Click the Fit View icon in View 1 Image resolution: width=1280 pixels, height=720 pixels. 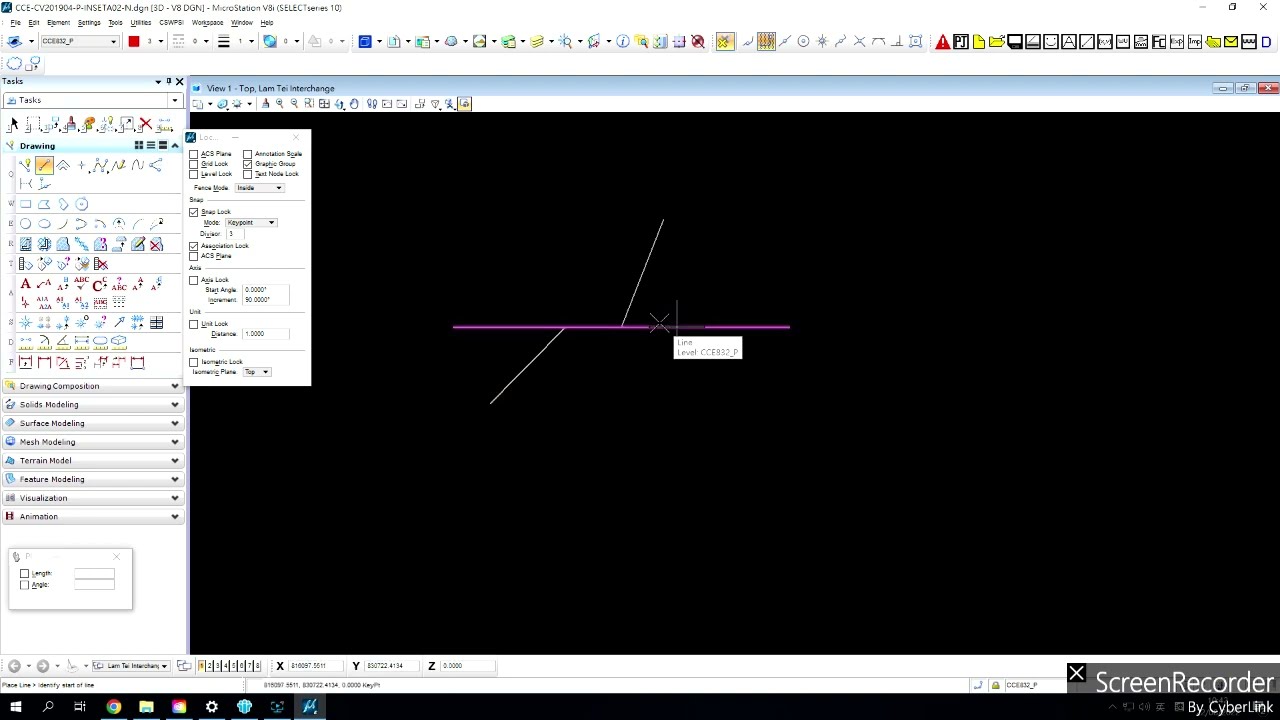pos(324,104)
